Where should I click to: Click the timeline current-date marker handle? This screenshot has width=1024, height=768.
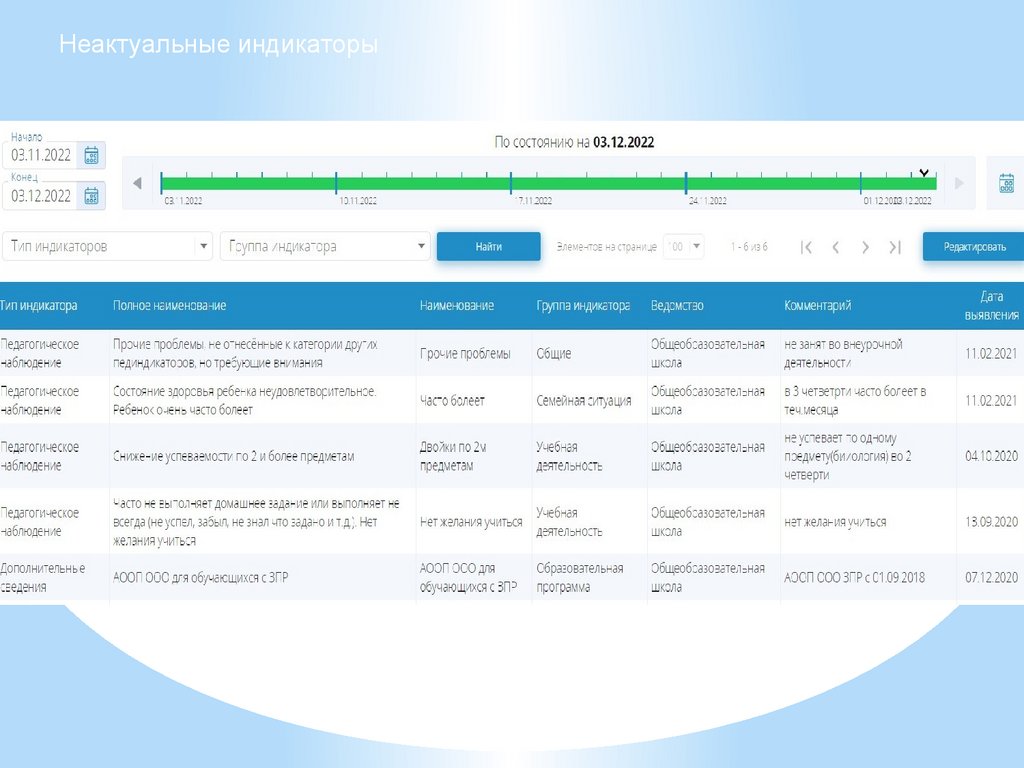pos(924,173)
